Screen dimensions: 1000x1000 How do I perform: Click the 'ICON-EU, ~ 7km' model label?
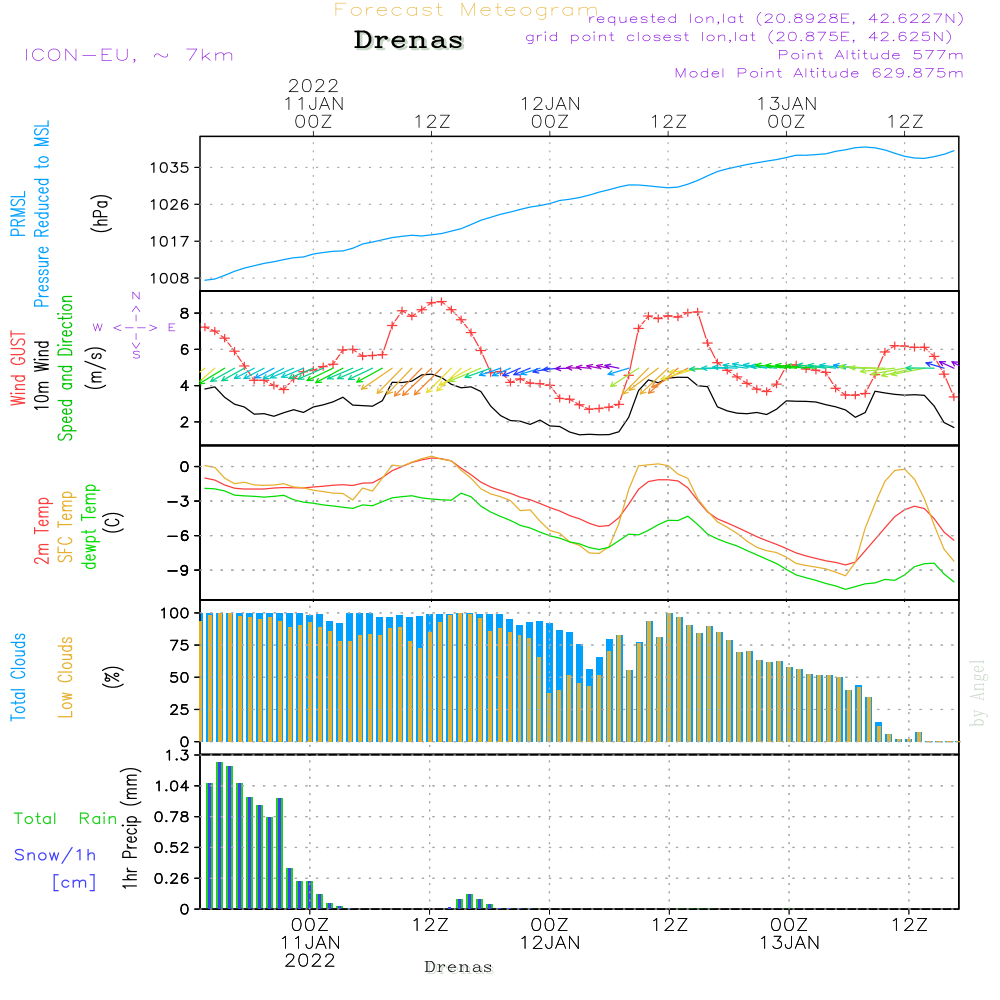(x=129, y=55)
